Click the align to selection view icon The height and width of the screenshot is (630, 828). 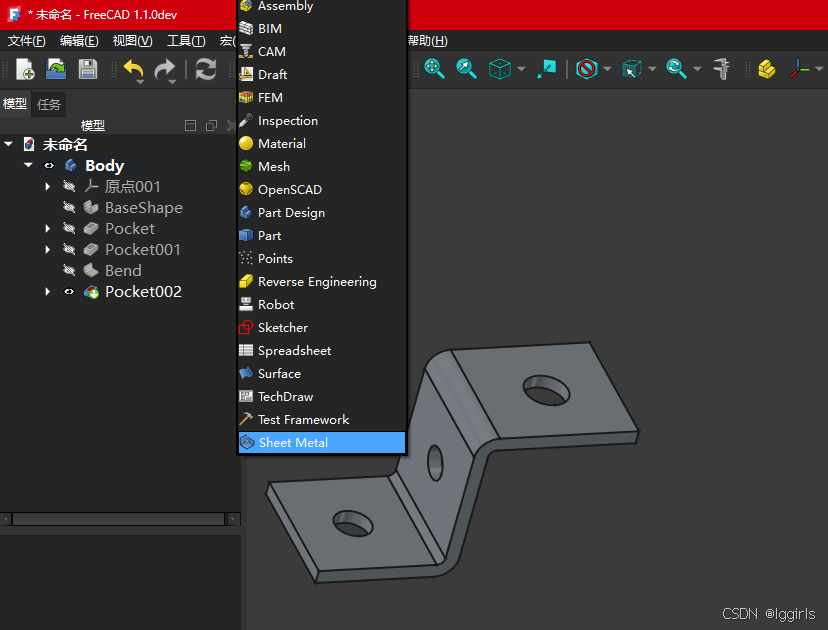coord(546,69)
